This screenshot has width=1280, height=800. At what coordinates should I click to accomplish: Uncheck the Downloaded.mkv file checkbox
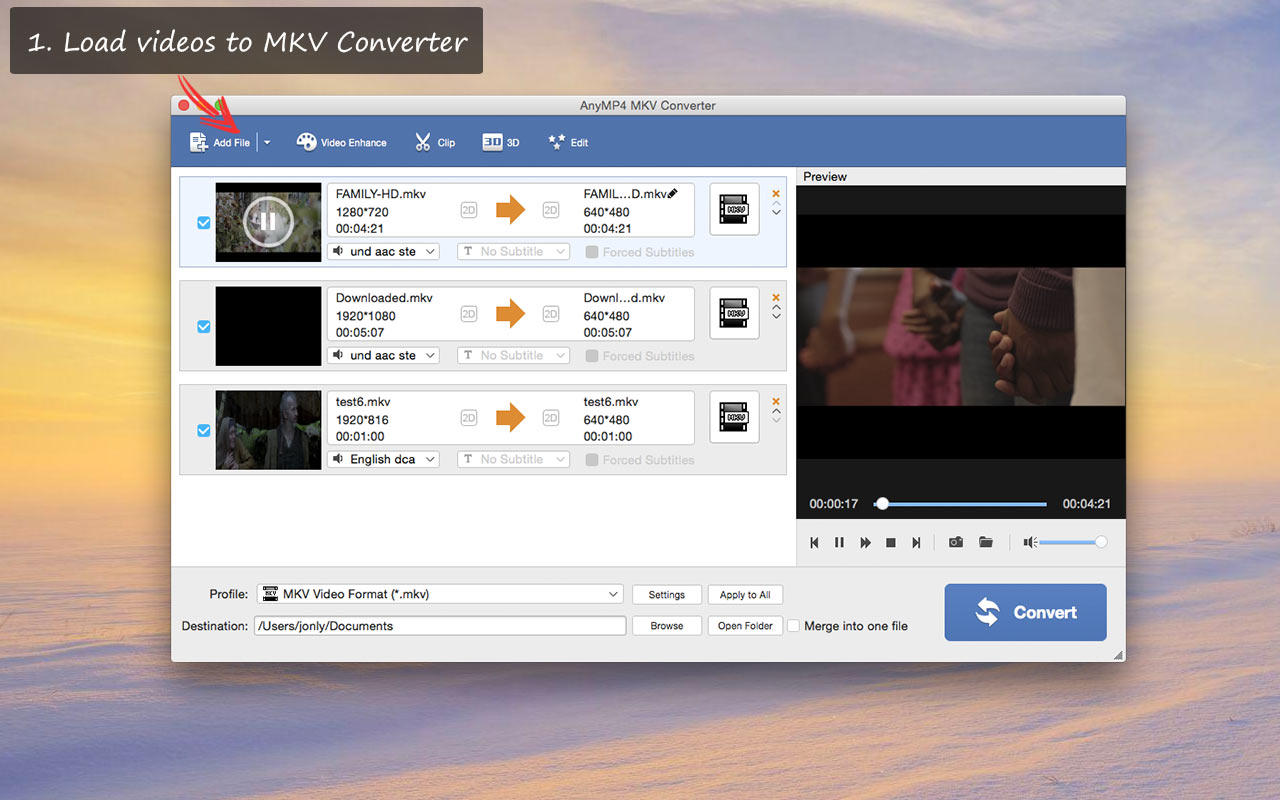click(204, 327)
